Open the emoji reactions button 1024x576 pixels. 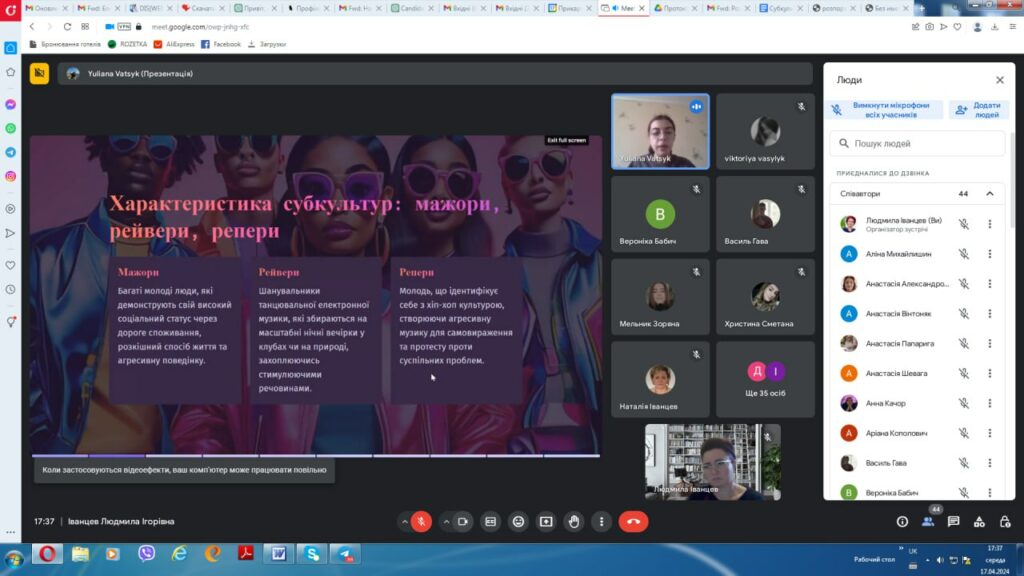[x=518, y=522]
